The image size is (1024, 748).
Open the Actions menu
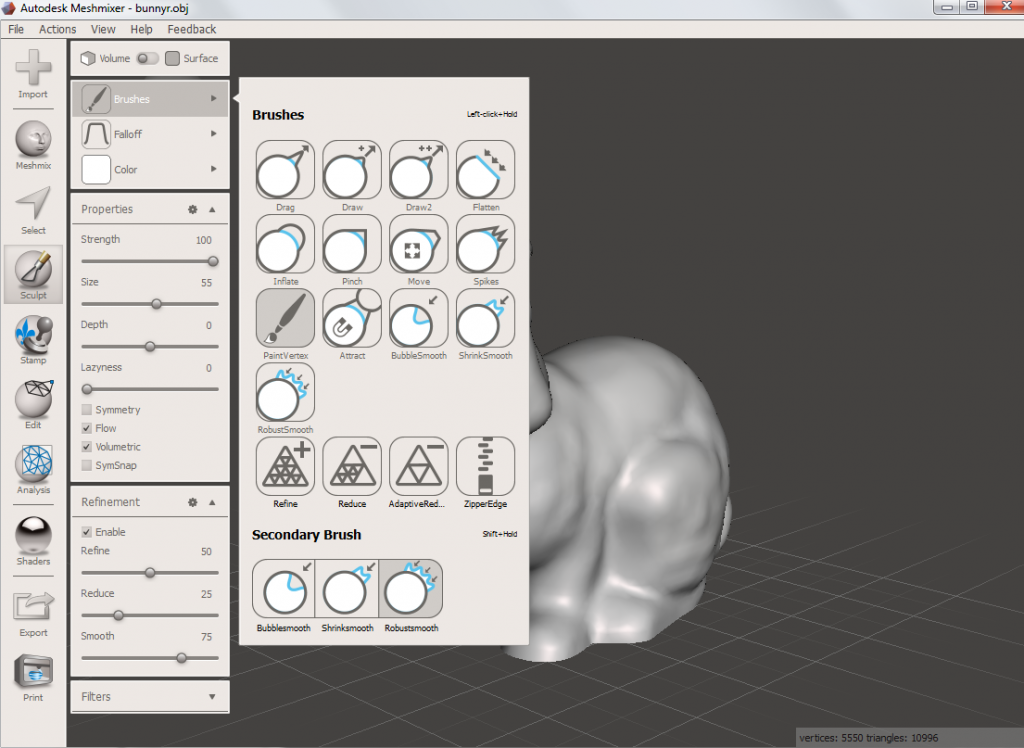coord(57,29)
